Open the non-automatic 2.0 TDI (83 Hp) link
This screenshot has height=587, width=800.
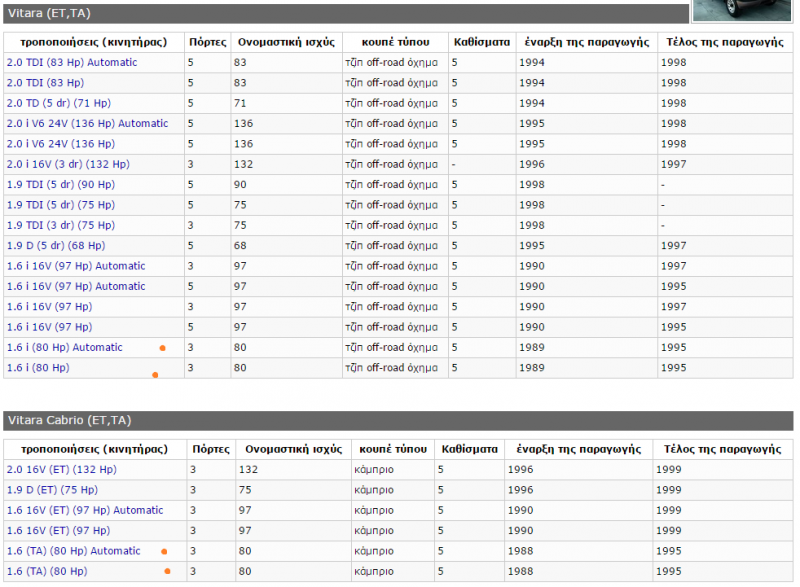click(x=45, y=83)
